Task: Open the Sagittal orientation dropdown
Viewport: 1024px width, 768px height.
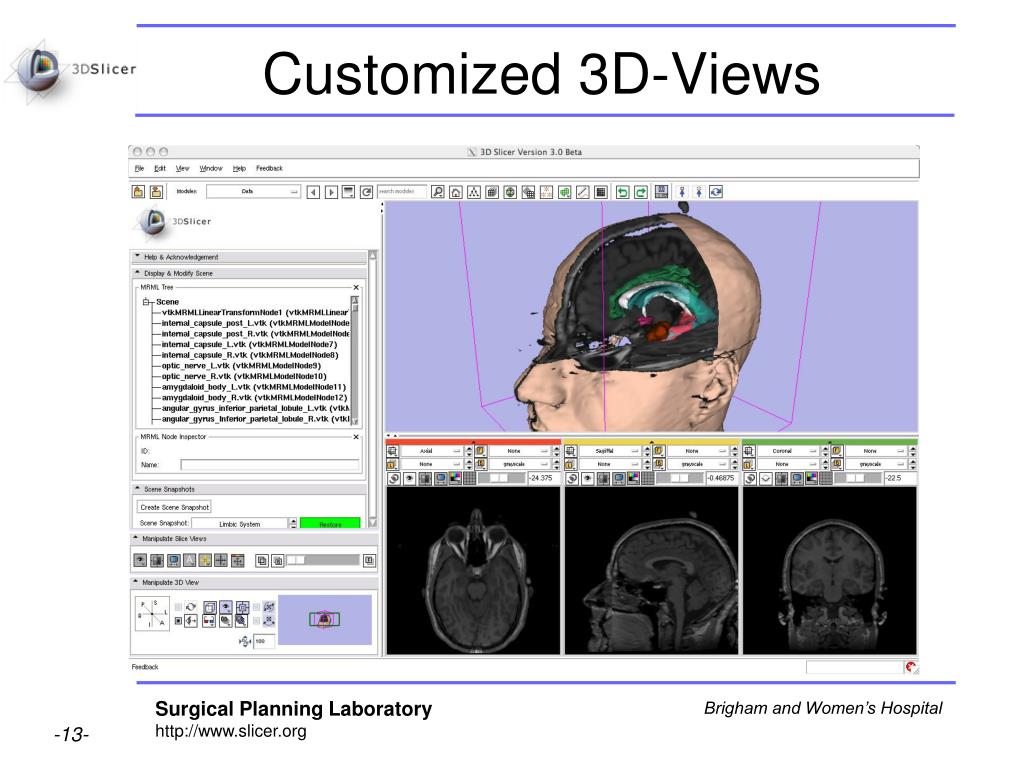Action: [609, 451]
